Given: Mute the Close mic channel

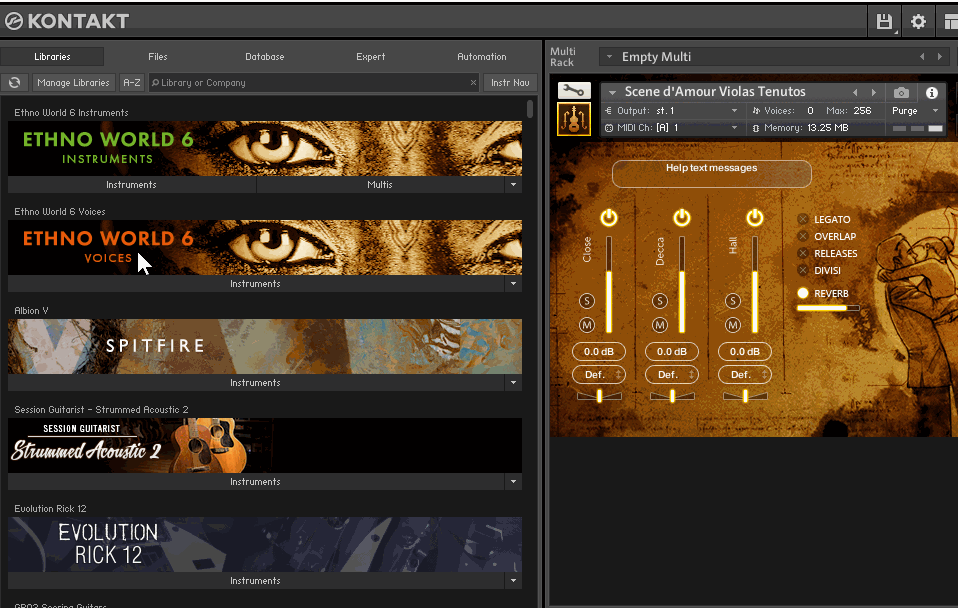Looking at the screenshot, I should click(x=587, y=325).
